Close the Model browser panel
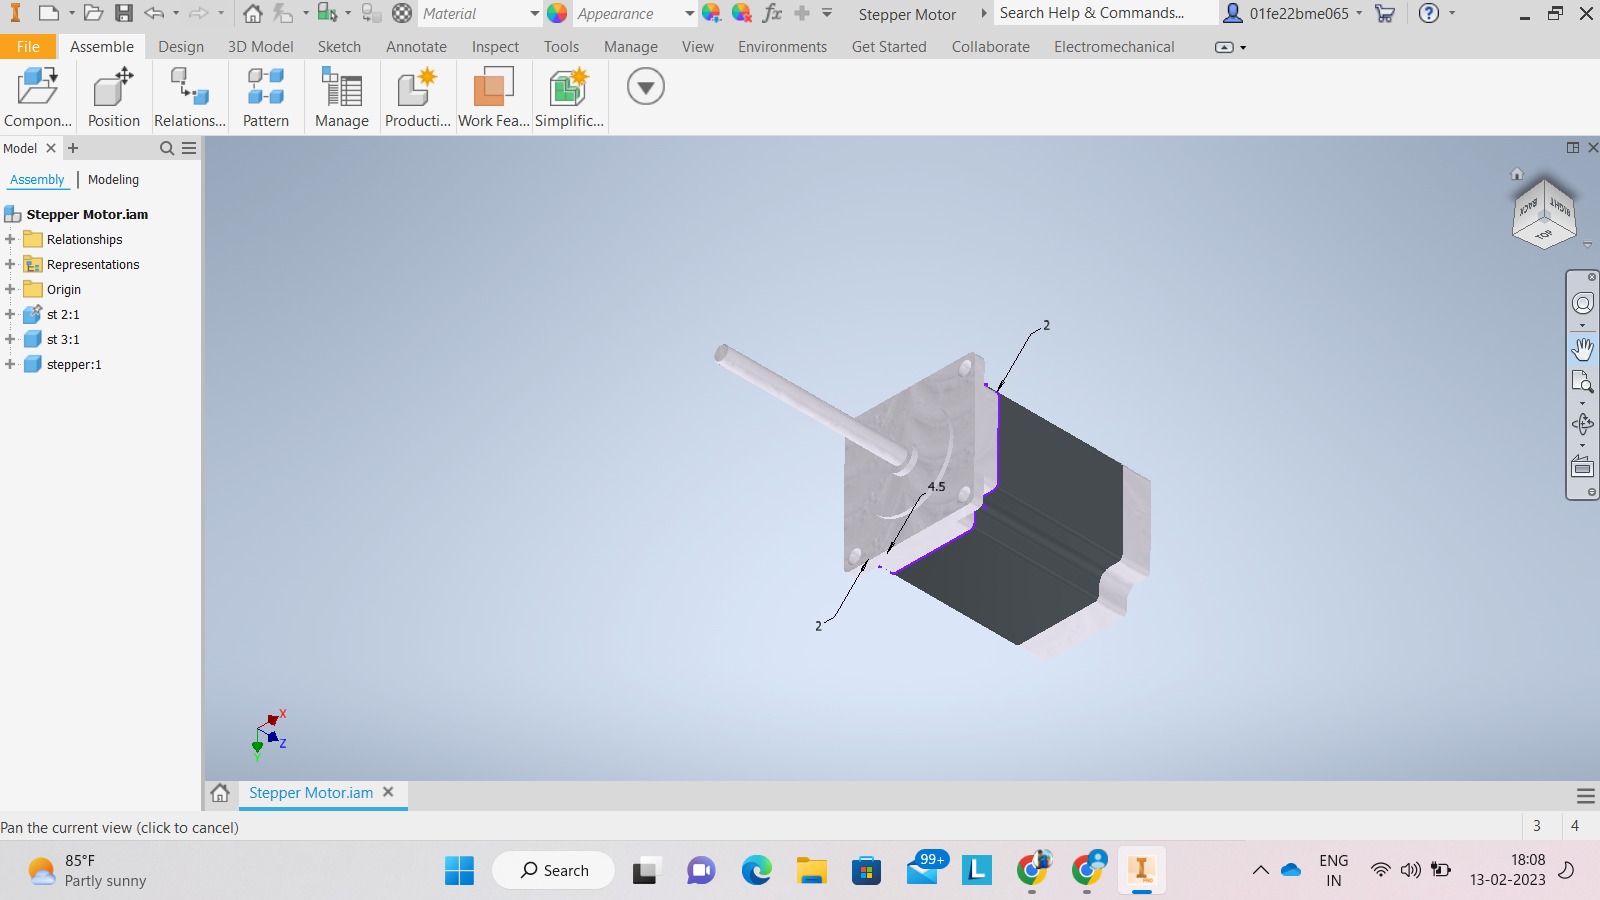Screen dimensions: 1600x900 [x=51, y=148]
